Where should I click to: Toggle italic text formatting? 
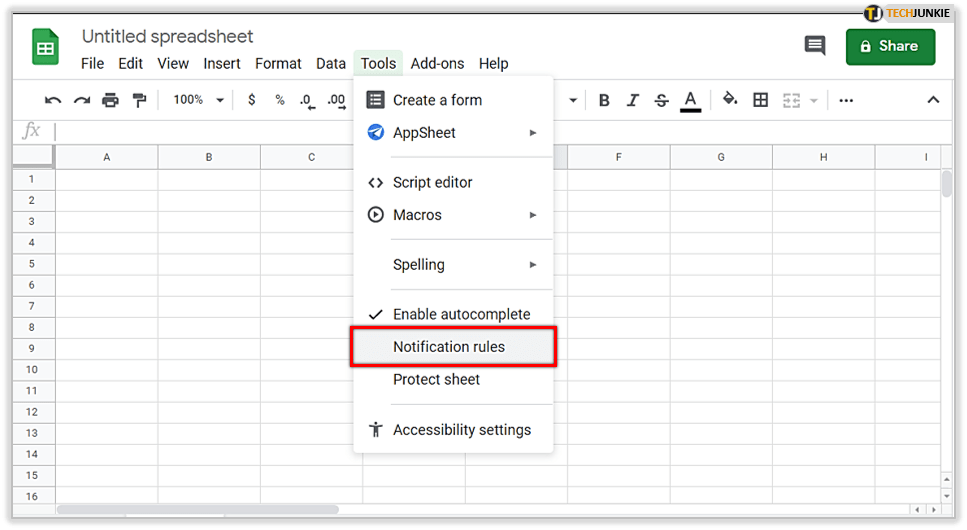[632, 100]
